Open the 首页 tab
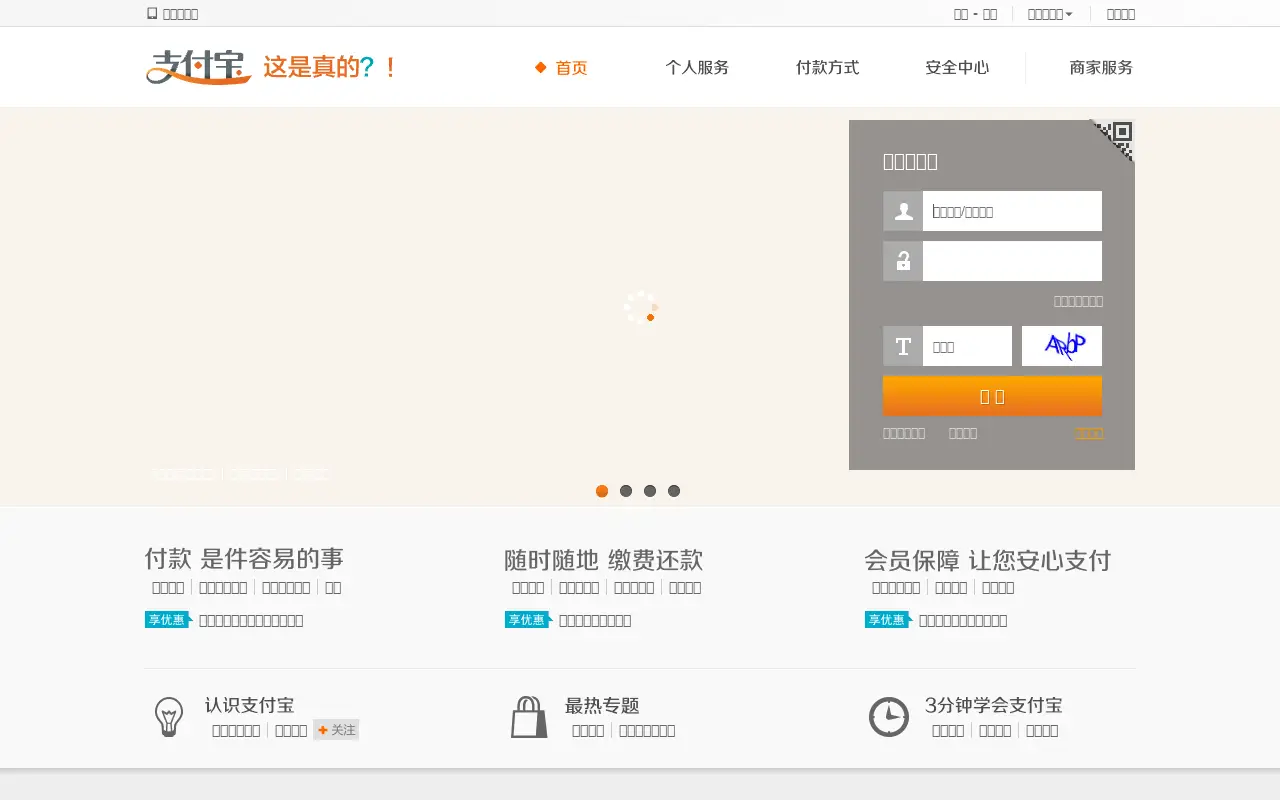 (x=572, y=68)
